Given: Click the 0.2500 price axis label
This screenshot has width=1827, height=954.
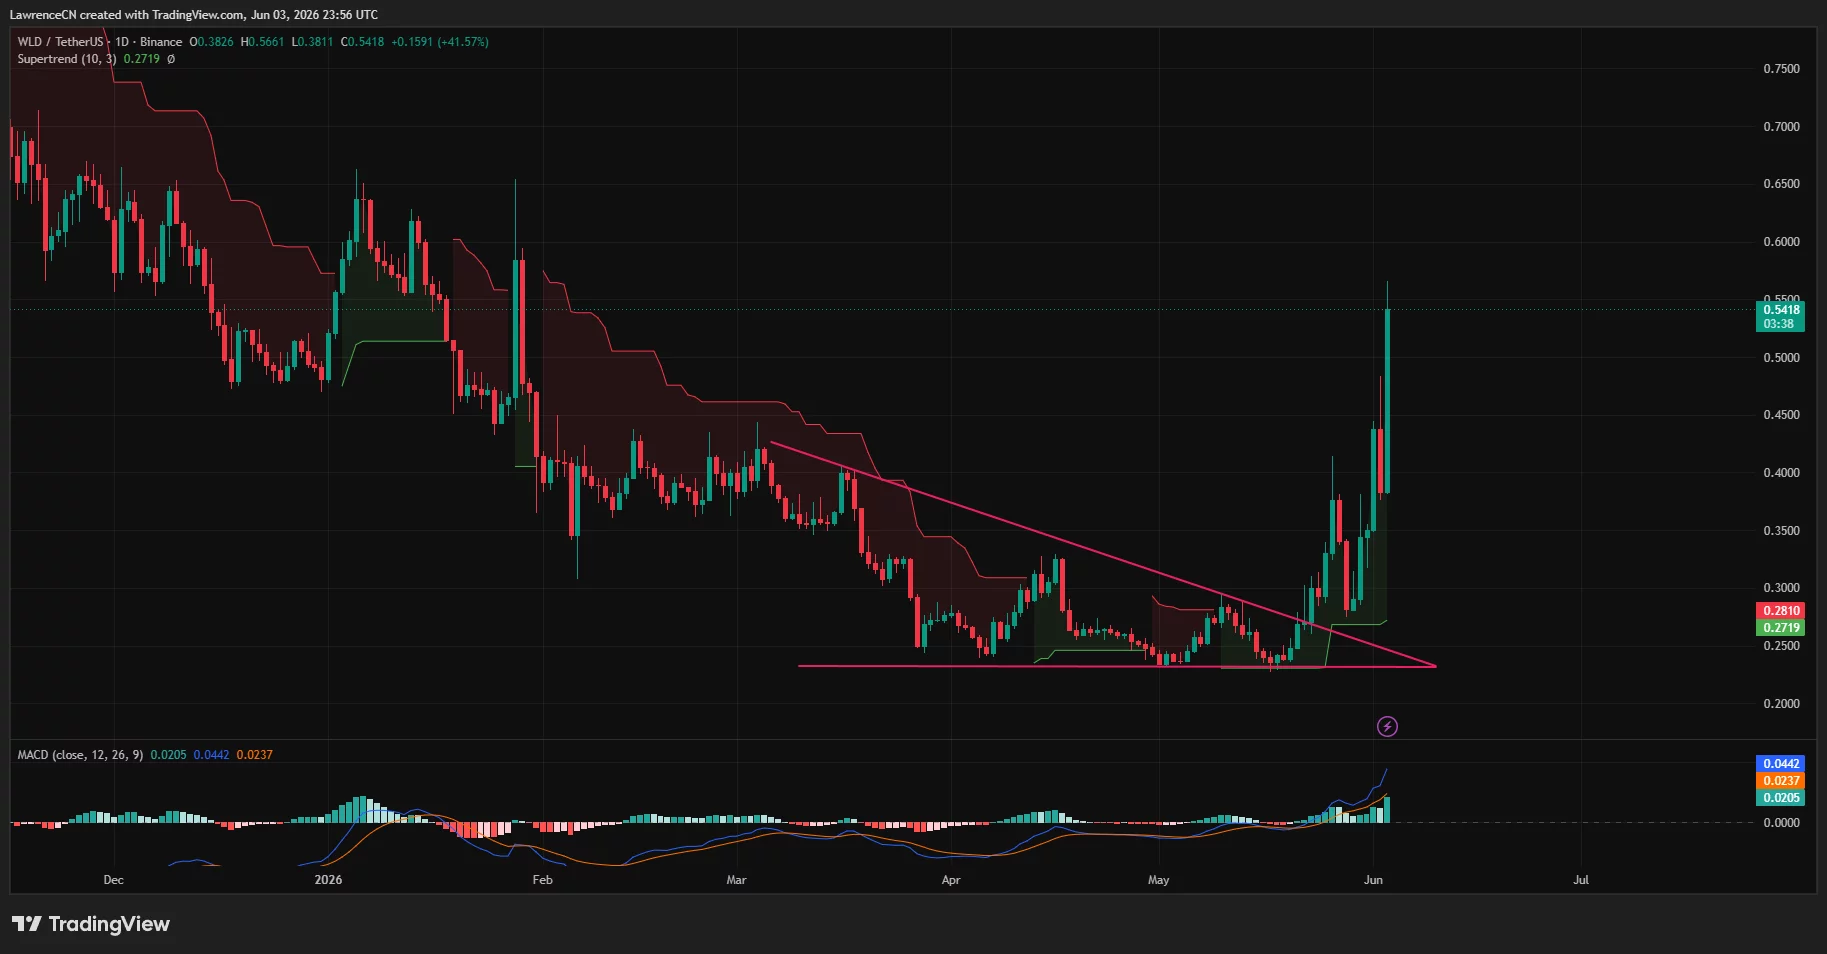Looking at the screenshot, I should pos(1781,646).
